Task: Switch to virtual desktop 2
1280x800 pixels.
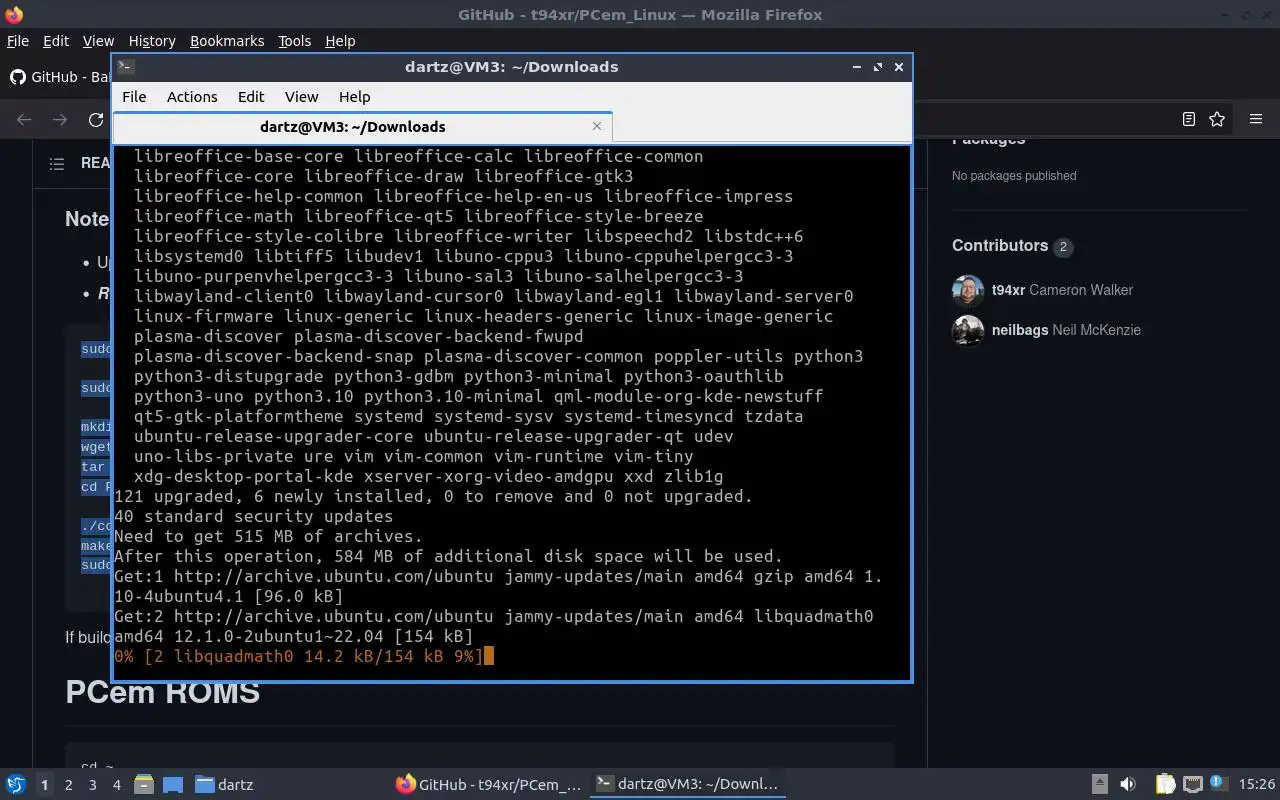Action: click(x=69, y=785)
